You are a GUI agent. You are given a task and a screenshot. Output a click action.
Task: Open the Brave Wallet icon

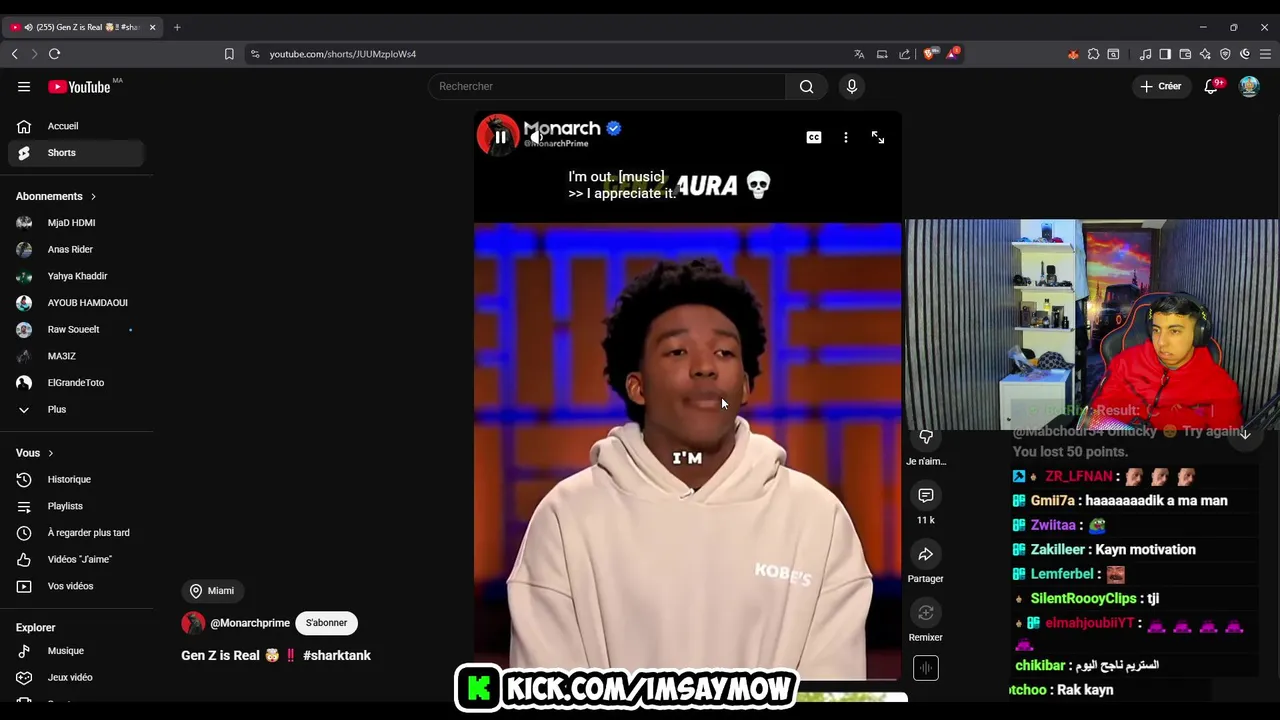coord(1185,54)
